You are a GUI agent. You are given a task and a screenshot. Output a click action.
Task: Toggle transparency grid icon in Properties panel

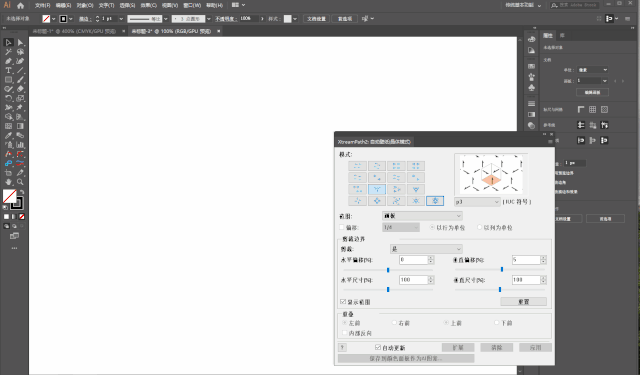point(604,109)
